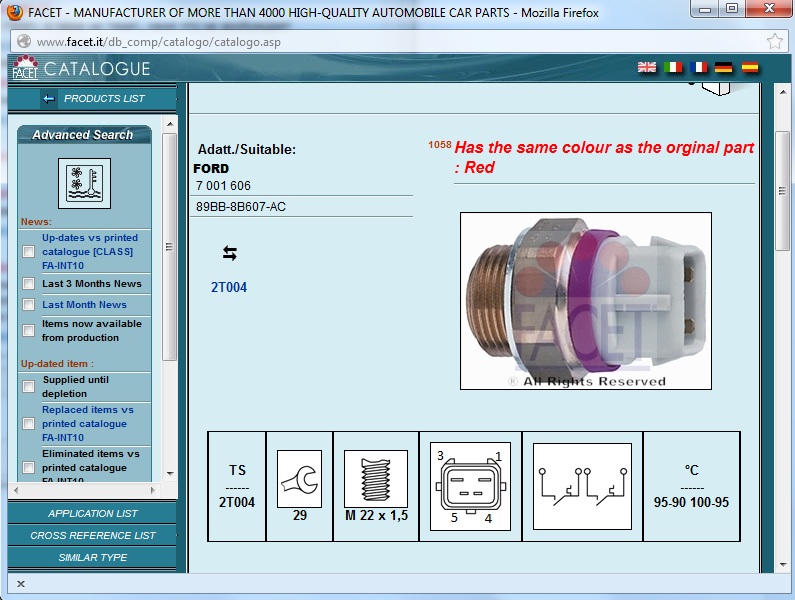Open APPLICATION LIST section
The image size is (795, 600).
click(x=92, y=513)
